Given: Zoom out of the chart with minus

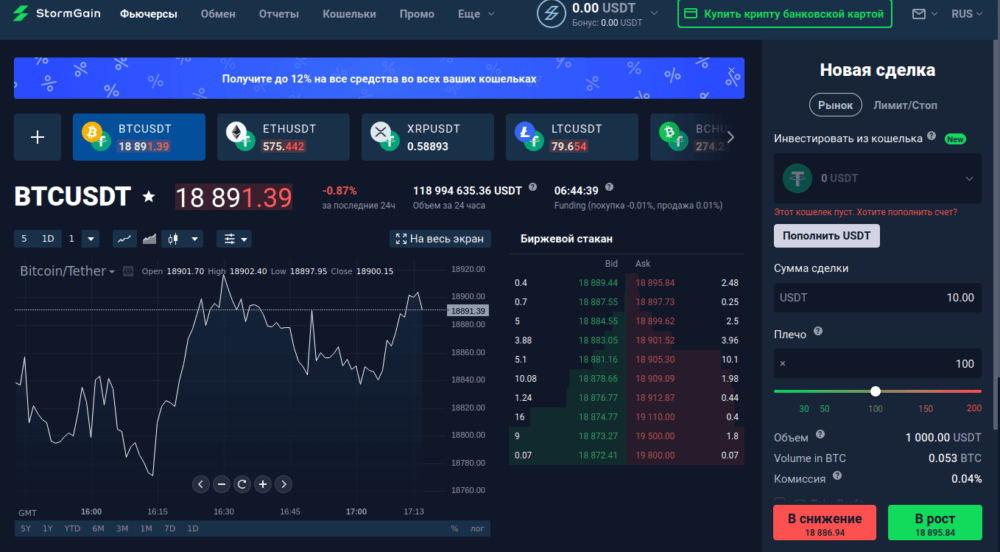Looking at the screenshot, I should (221, 484).
